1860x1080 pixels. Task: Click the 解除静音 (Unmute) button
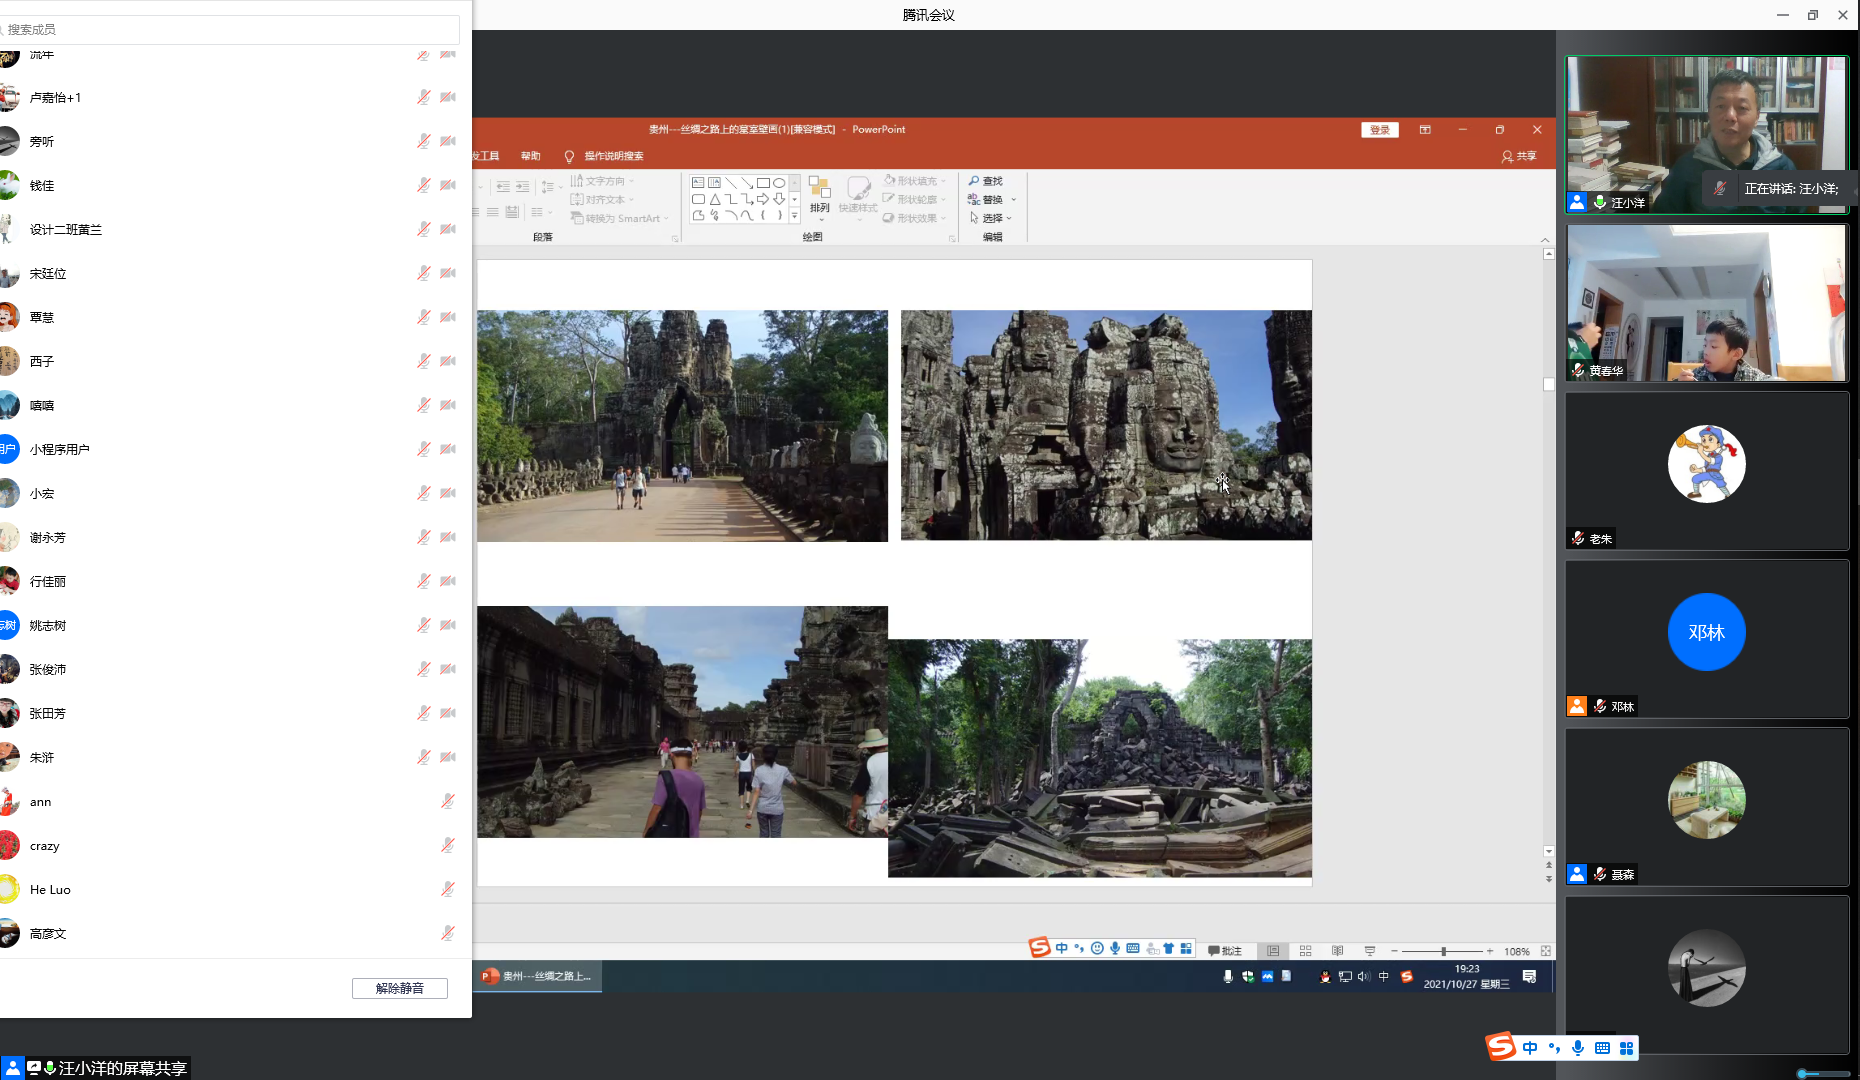tap(399, 988)
